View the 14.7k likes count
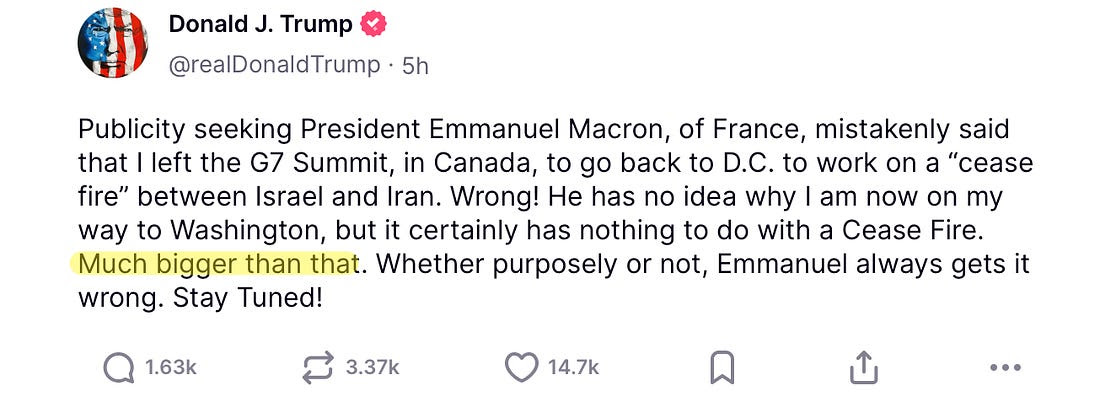This screenshot has width=1100, height=396. click(573, 368)
